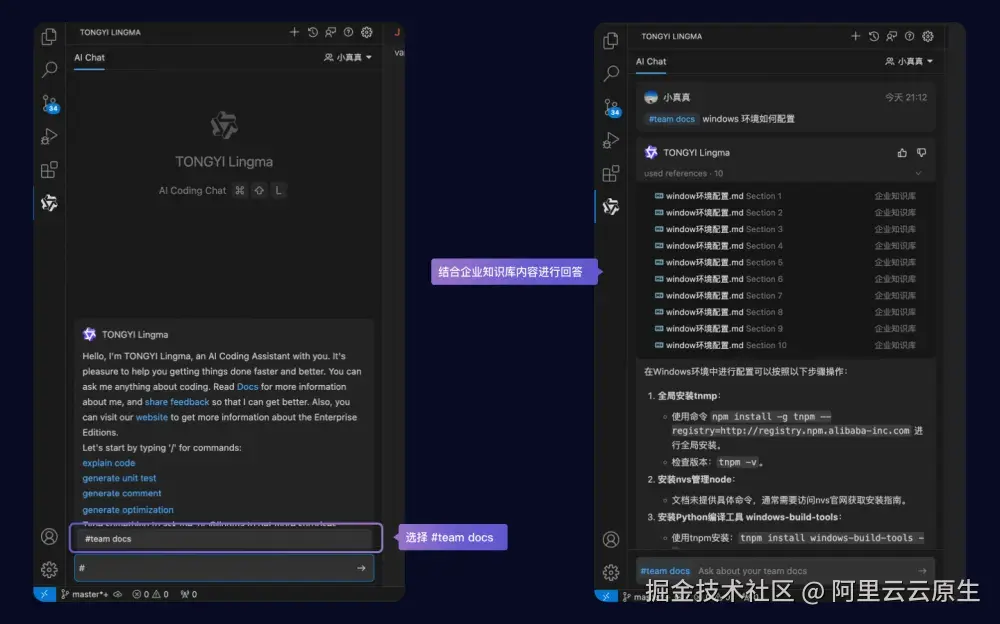Choose #team docs suggestion in left window
Image resolution: width=1000 pixels, height=624 pixels.
tap(226, 539)
